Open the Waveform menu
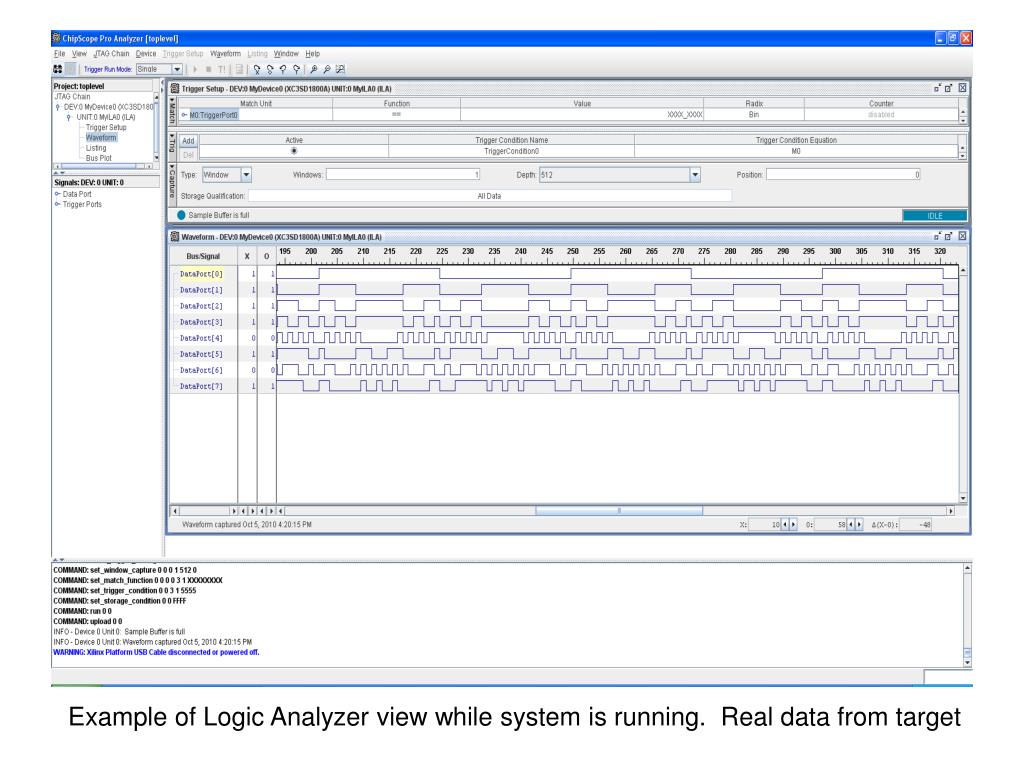 point(225,54)
